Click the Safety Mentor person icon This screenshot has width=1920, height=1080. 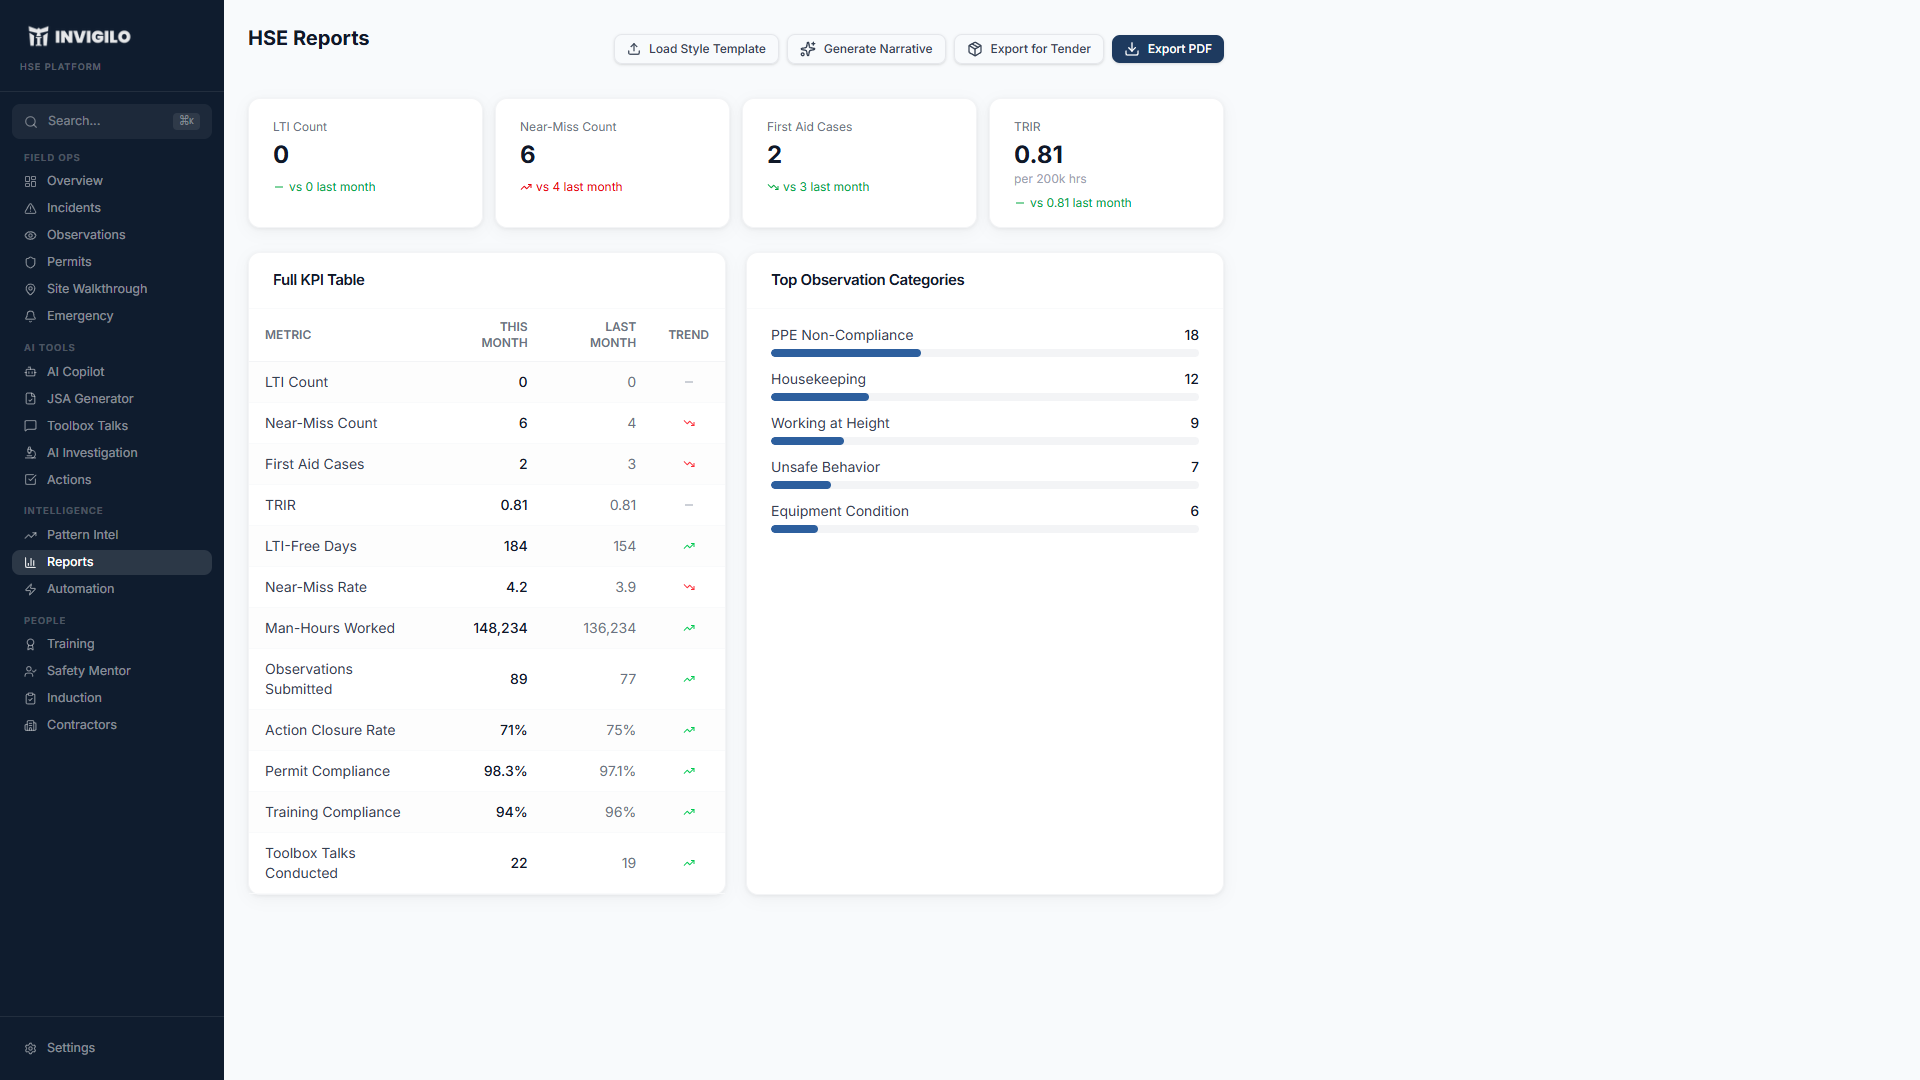30,671
